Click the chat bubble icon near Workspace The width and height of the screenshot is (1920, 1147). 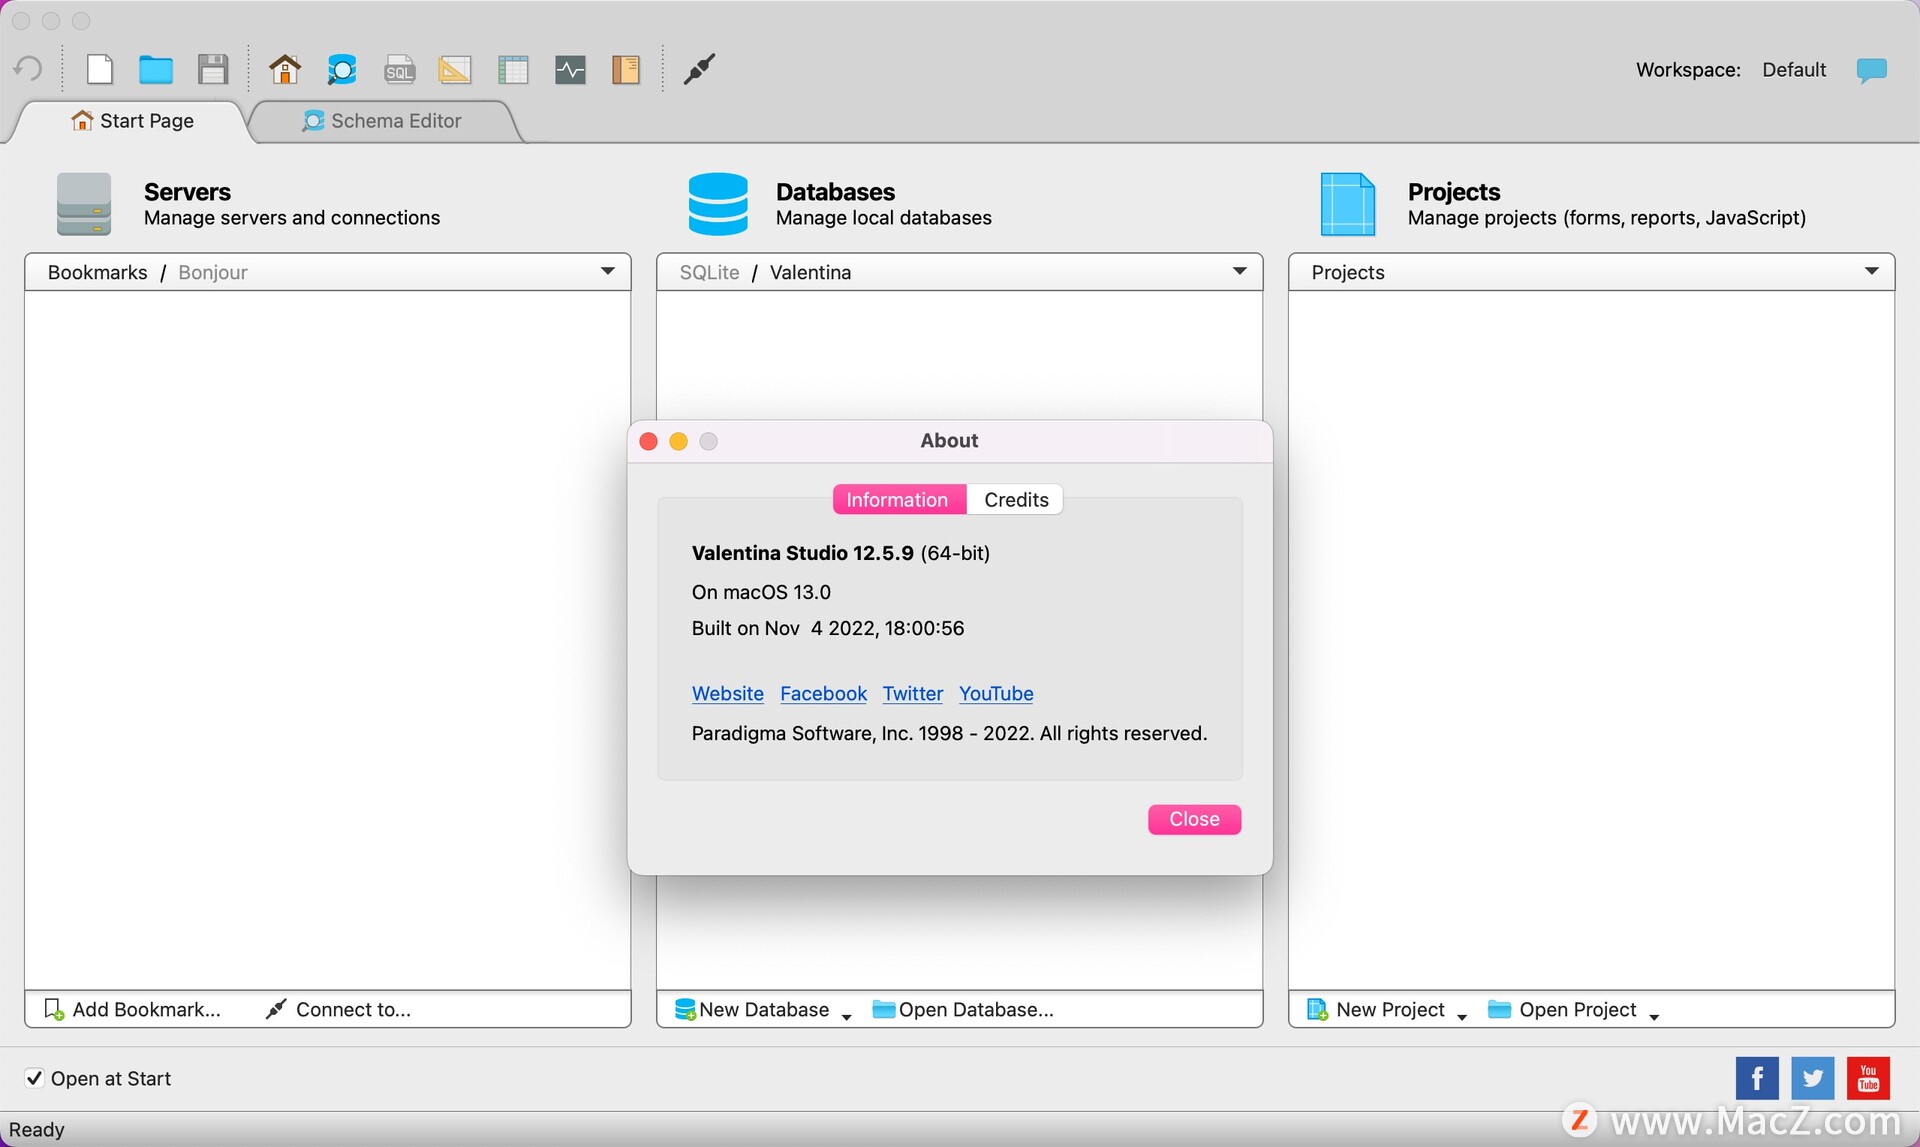(x=1871, y=70)
